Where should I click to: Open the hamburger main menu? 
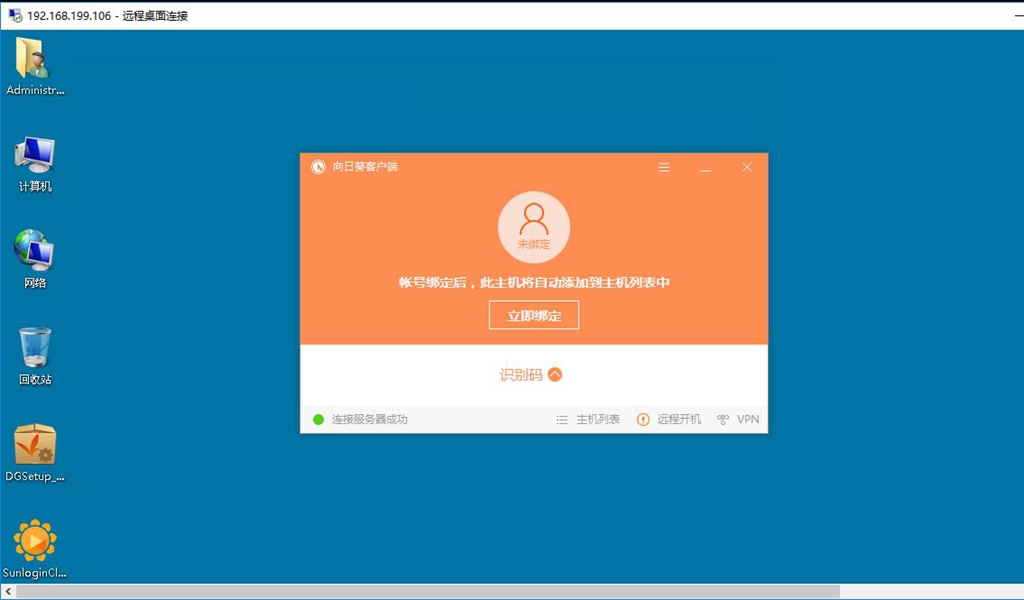coord(663,167)
